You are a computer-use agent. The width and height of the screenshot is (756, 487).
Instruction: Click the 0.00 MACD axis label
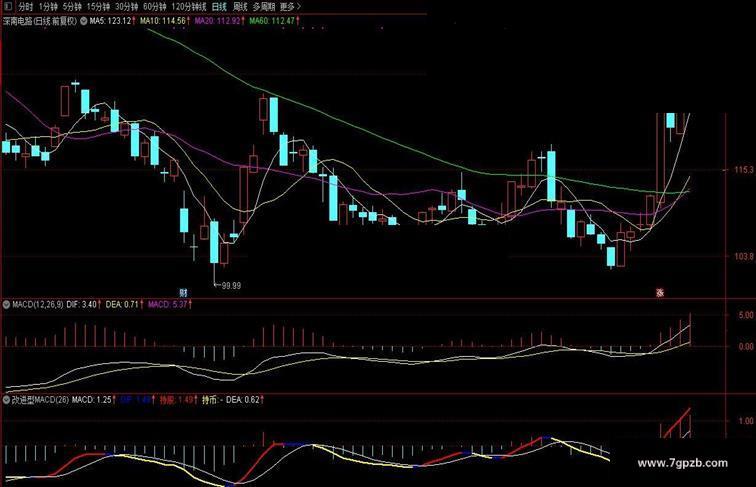click(745, 346)
